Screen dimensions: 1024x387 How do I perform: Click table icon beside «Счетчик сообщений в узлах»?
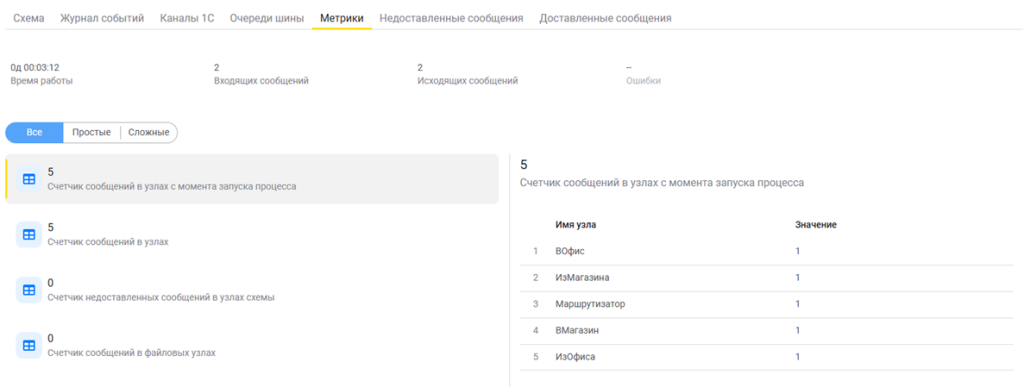[29, 235]
